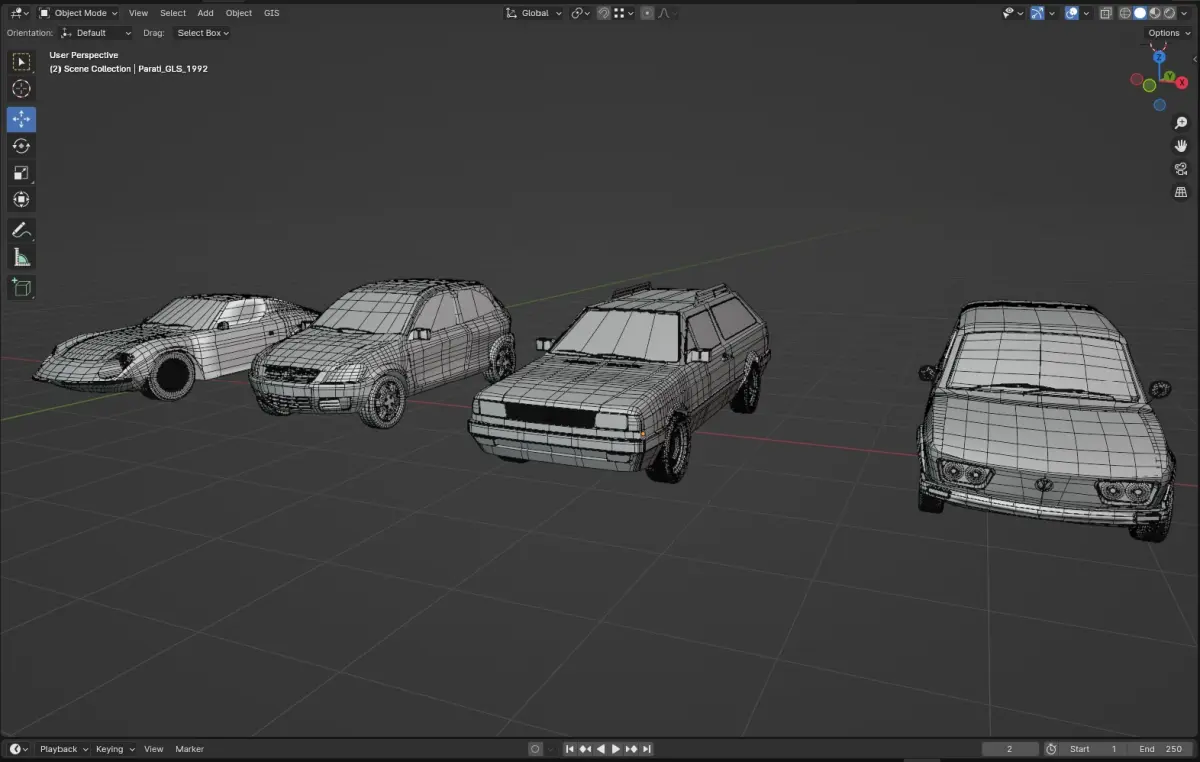The height and width of the screenshot is (762, 1200).
Task: Open the snapping options dropdown
Action: pos(624,13)
